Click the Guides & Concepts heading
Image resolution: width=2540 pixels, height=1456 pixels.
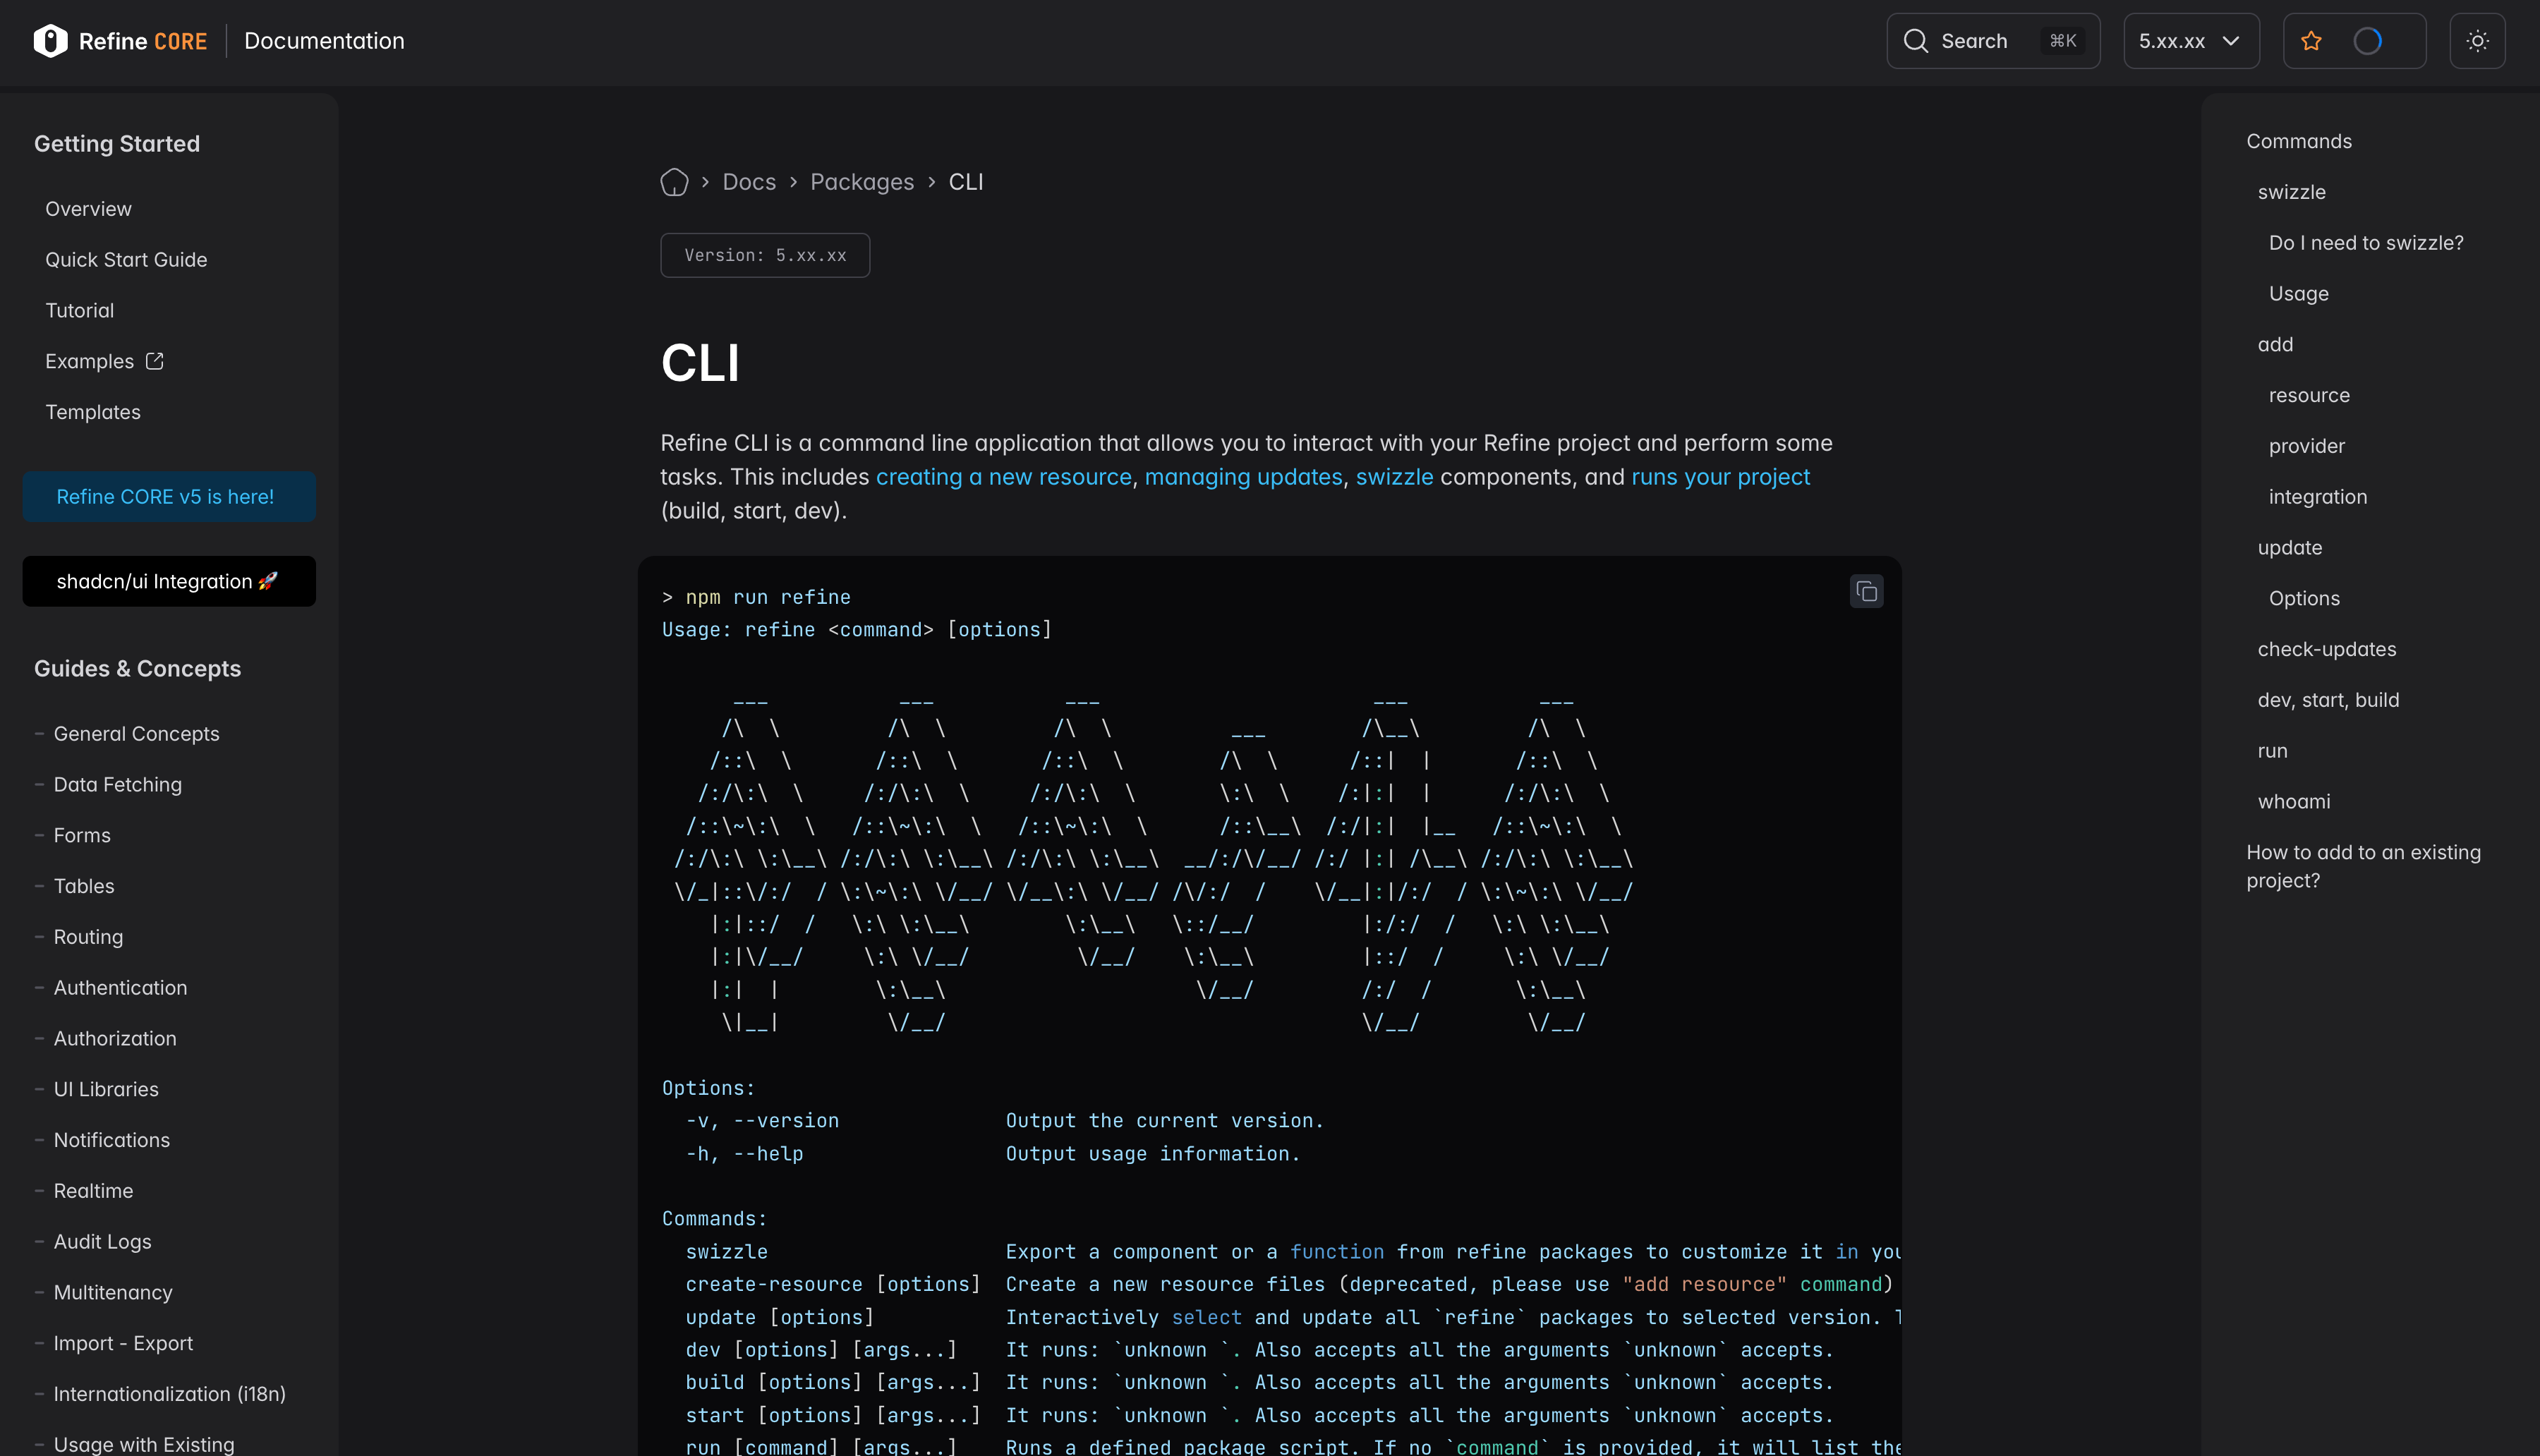[x=137, y=669]
